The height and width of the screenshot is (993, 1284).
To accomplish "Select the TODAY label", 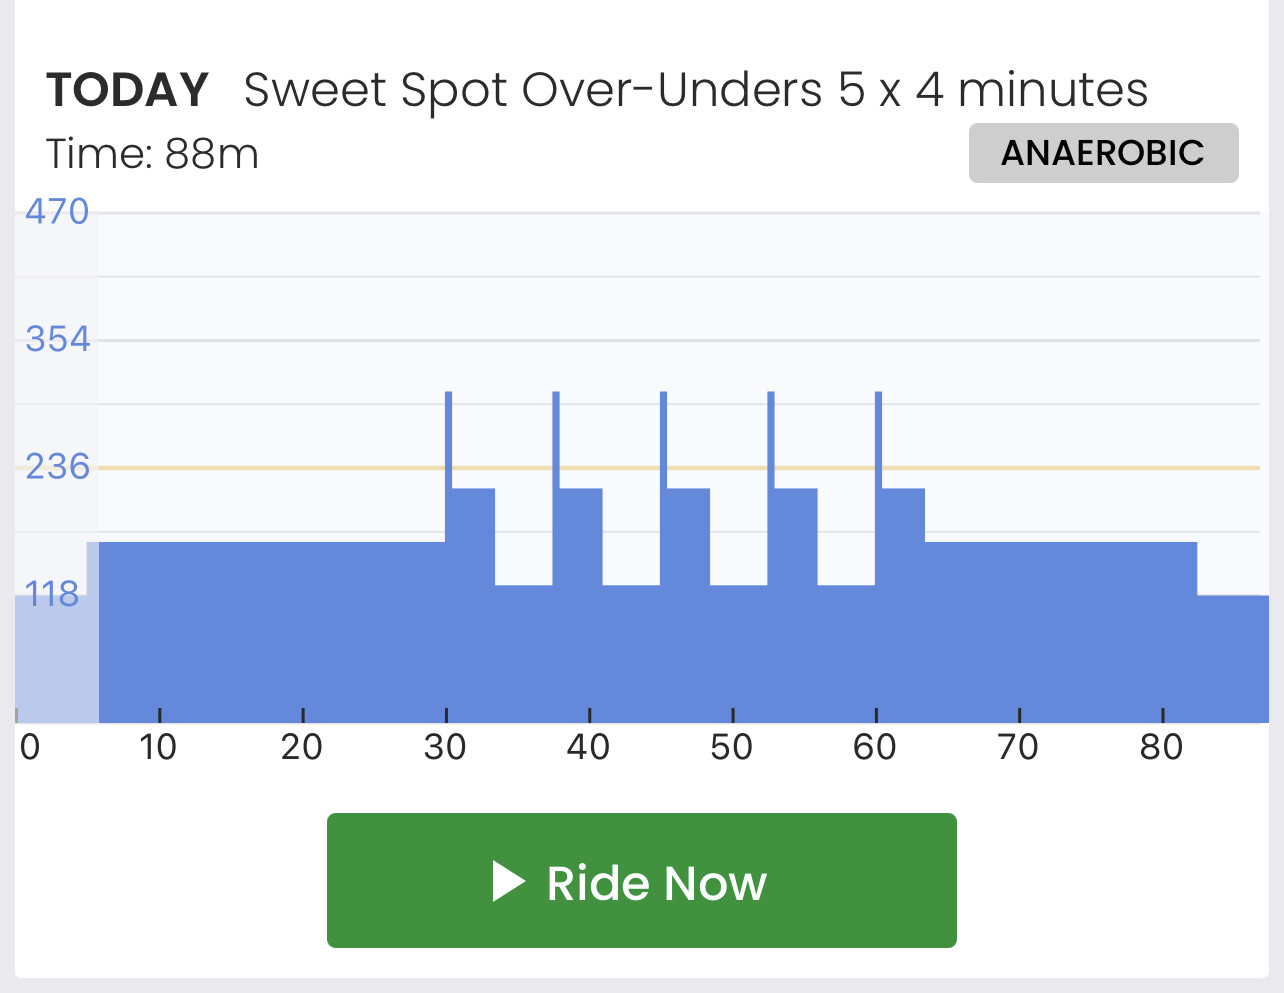I will [x=128, y=90].
